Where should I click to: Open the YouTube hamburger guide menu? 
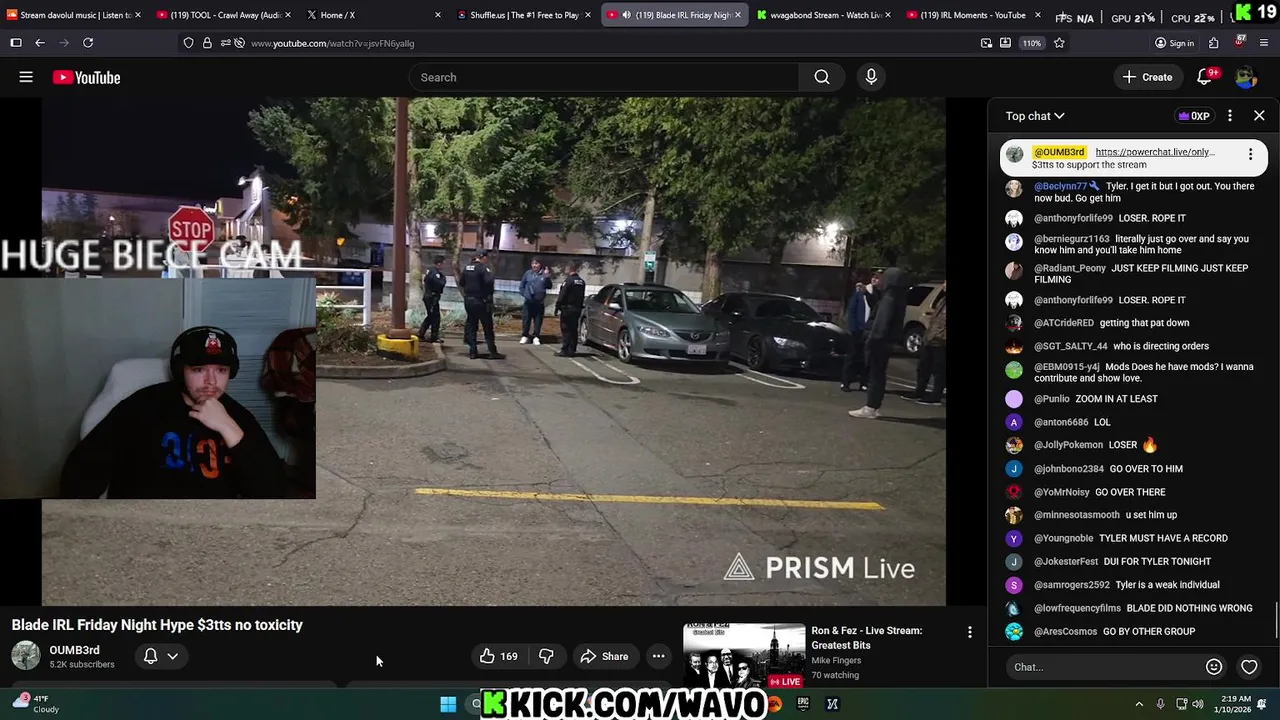[26, 77]
